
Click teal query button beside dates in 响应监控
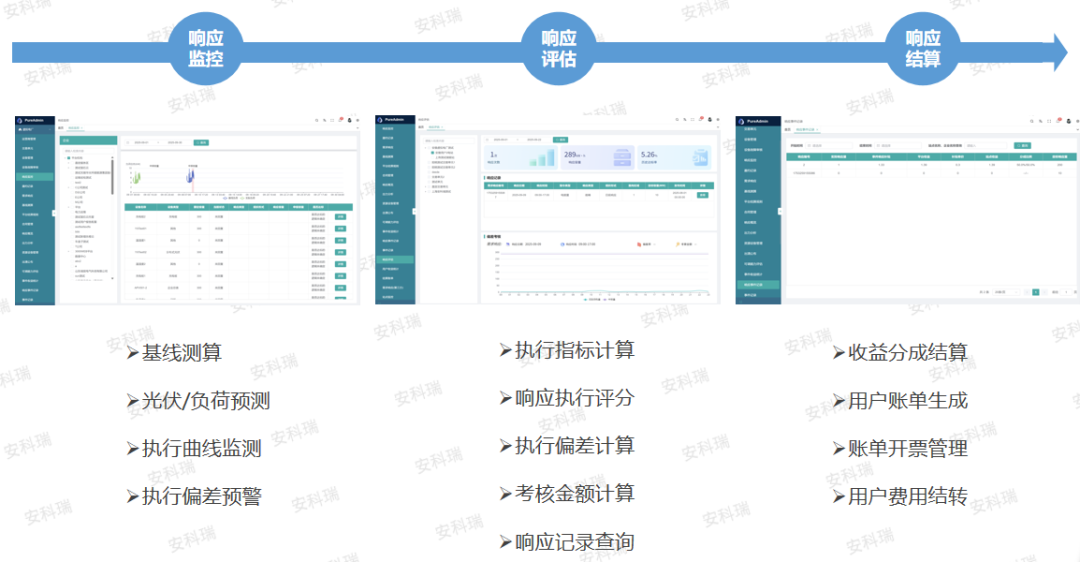pyautogui.click(x=201, y=142)
